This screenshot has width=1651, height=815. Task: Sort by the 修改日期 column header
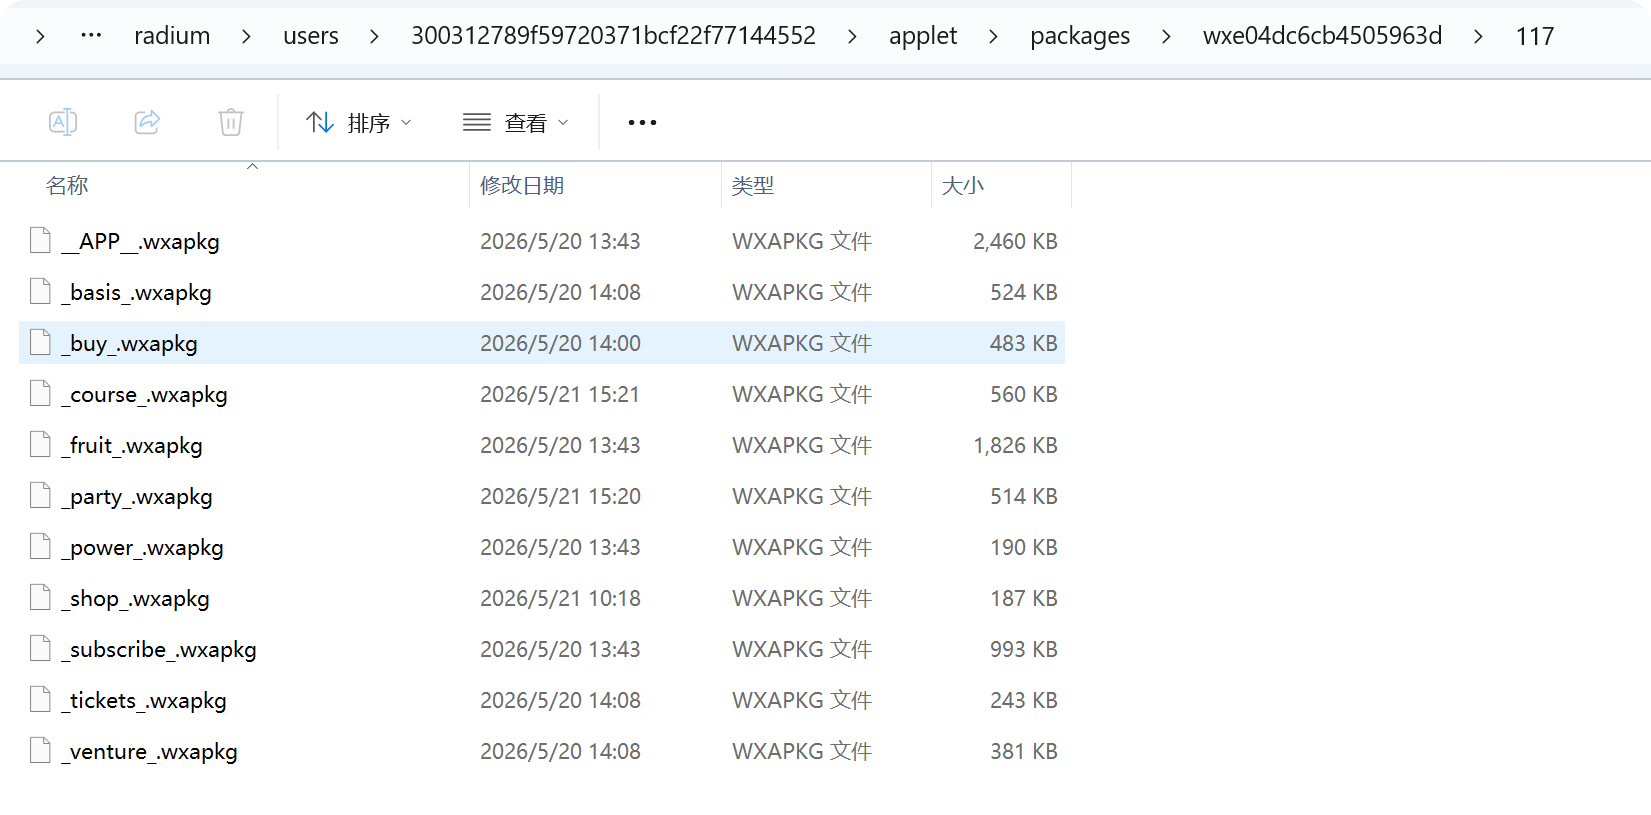pyautogui.click(x=522, y=185)
